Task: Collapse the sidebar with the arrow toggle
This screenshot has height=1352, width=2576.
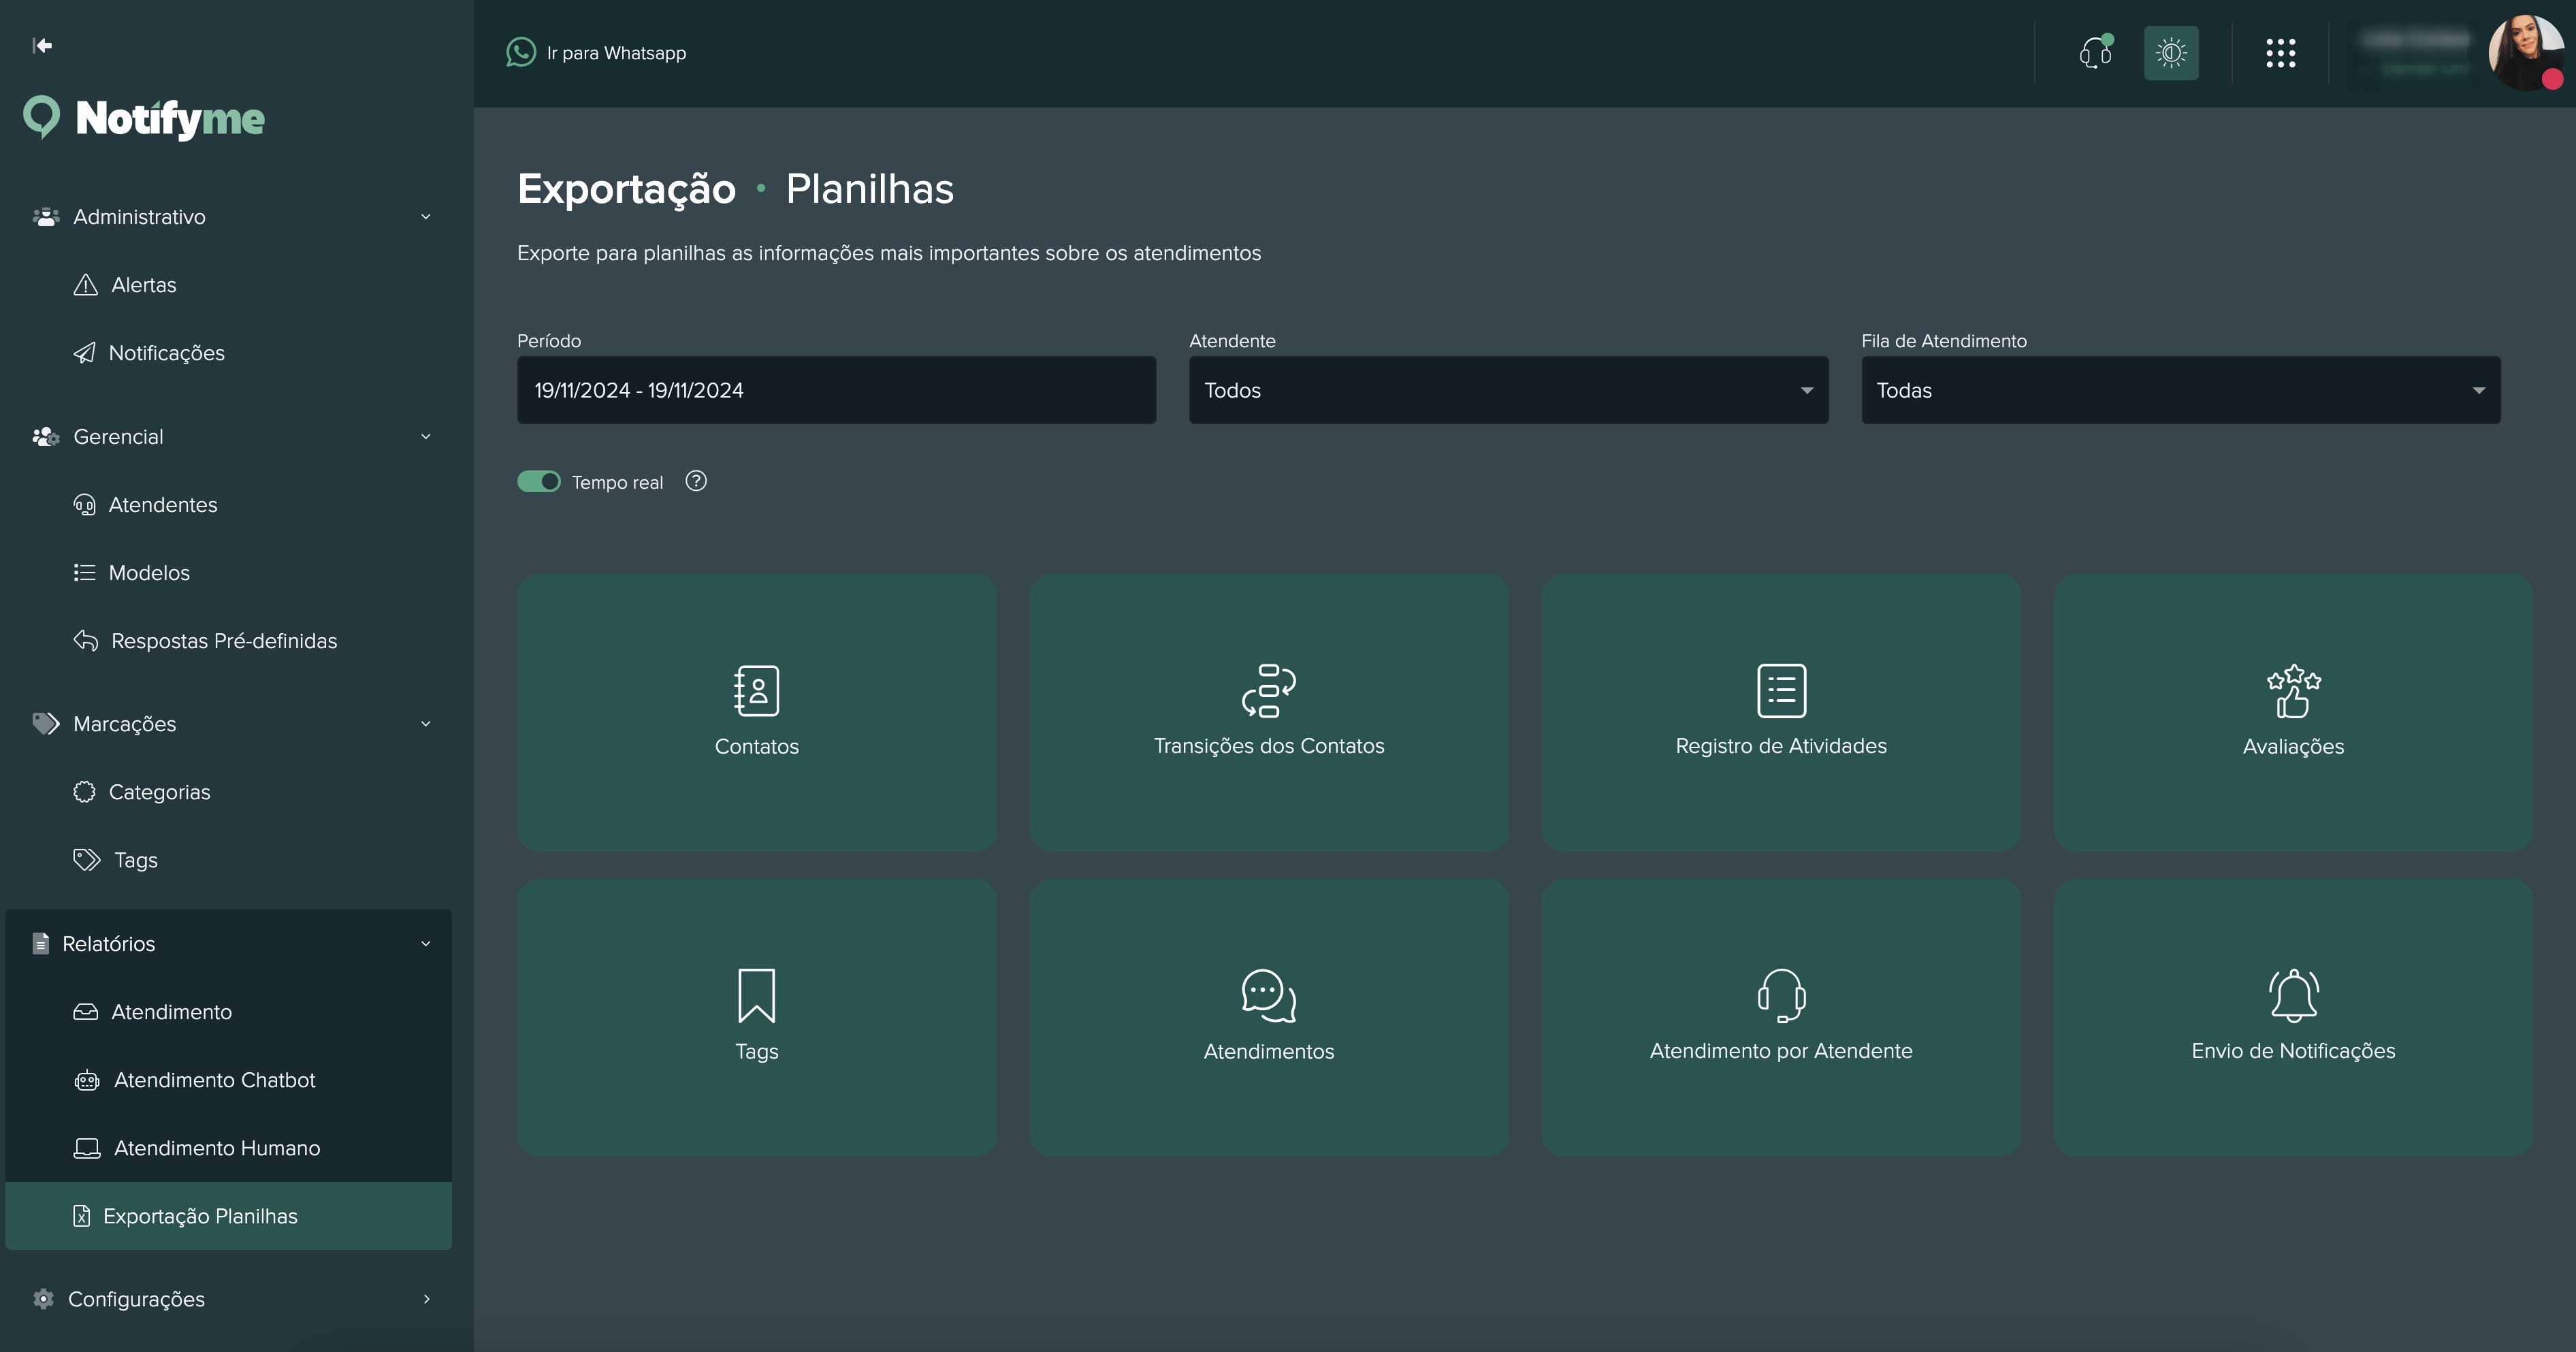Action: 43,45
